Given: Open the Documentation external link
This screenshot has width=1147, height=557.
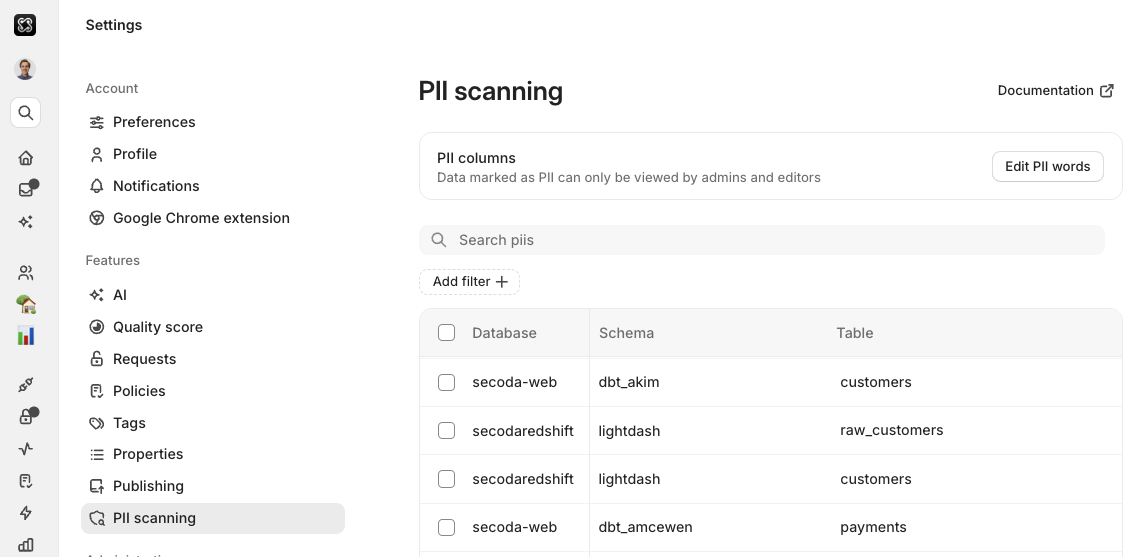Looking at the screenshot, I should (x=1055, y=91).
